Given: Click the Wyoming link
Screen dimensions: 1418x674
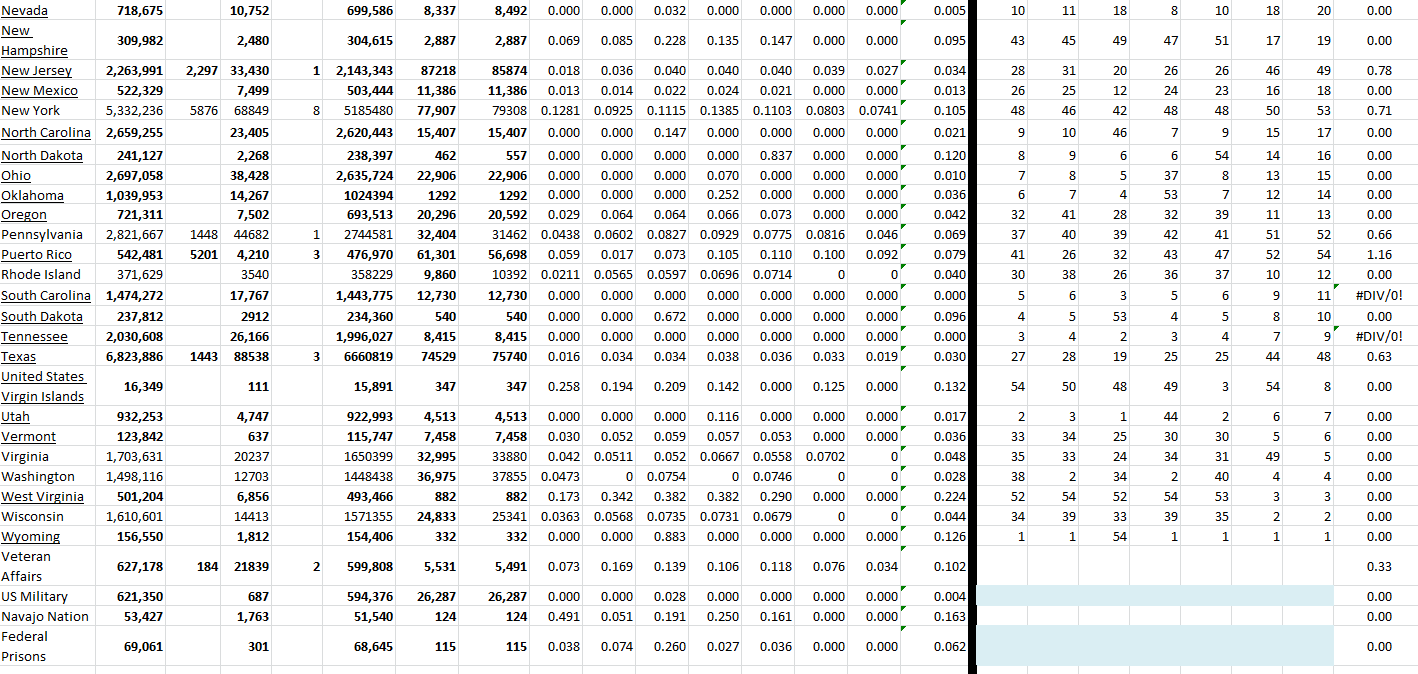Looking at the screenshot, I should pyautogui.click(x=30, y=537).
